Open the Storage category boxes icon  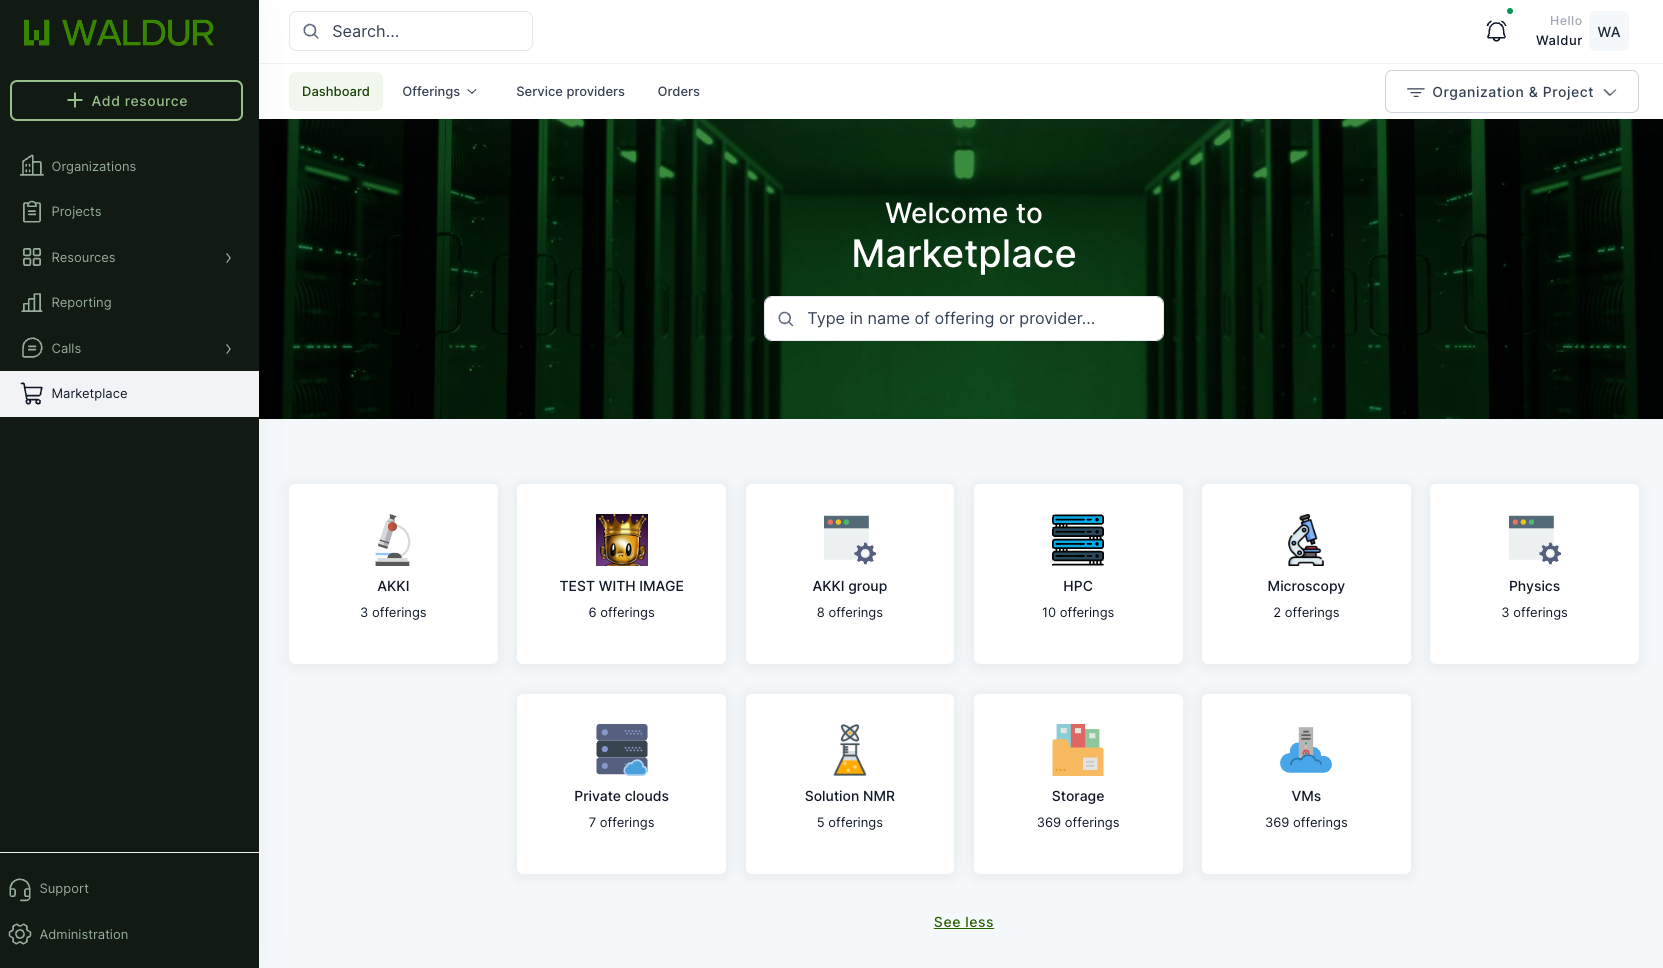pos(1077,750)
